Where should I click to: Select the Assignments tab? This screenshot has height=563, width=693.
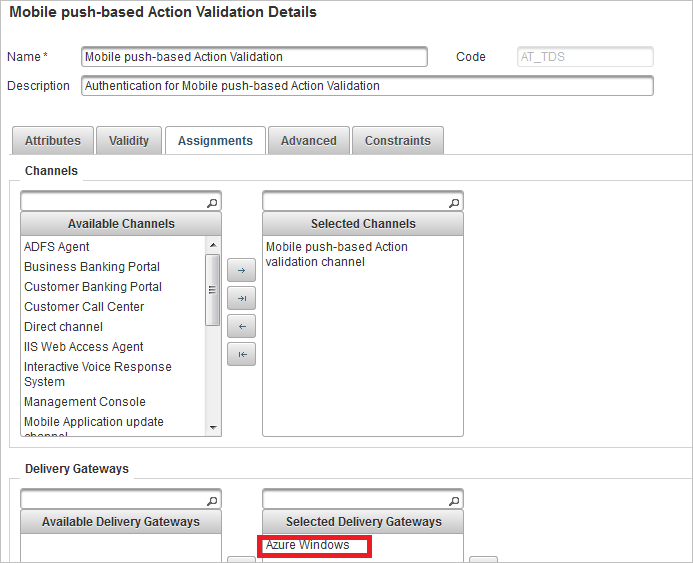coord(215,141)
